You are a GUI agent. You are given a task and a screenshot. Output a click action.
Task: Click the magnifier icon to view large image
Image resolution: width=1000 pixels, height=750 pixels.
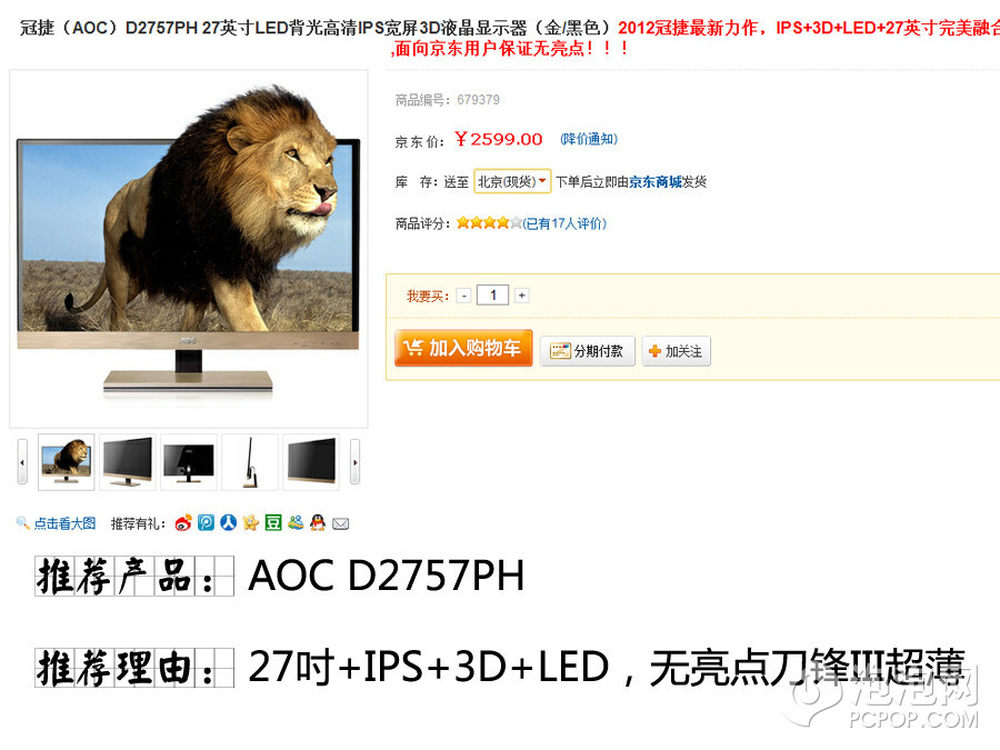[22, 523]
